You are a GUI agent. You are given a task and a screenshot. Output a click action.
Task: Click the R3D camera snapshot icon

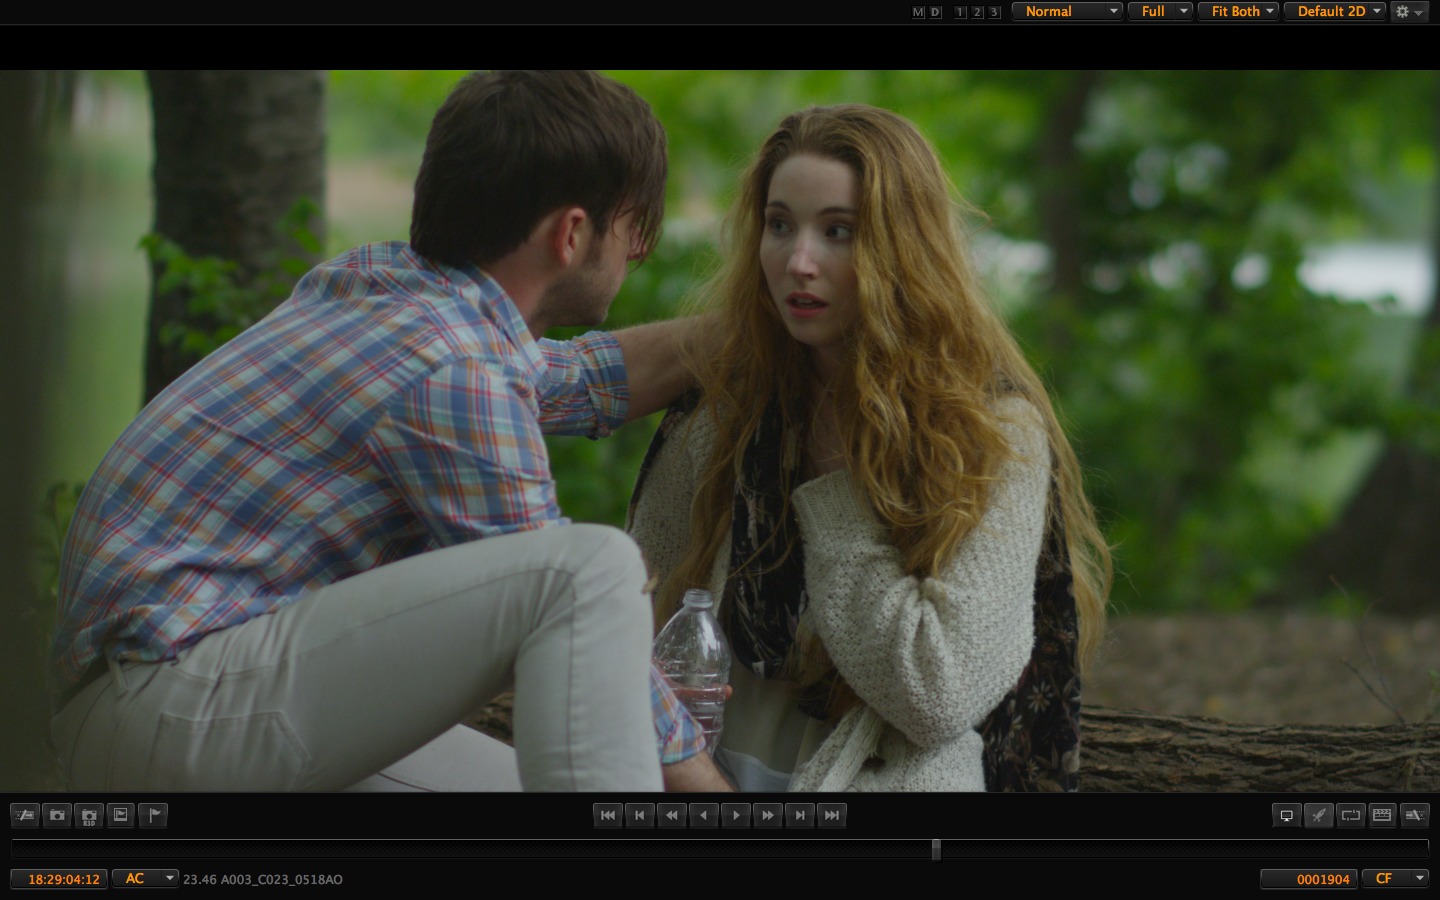tap(89, 816)
